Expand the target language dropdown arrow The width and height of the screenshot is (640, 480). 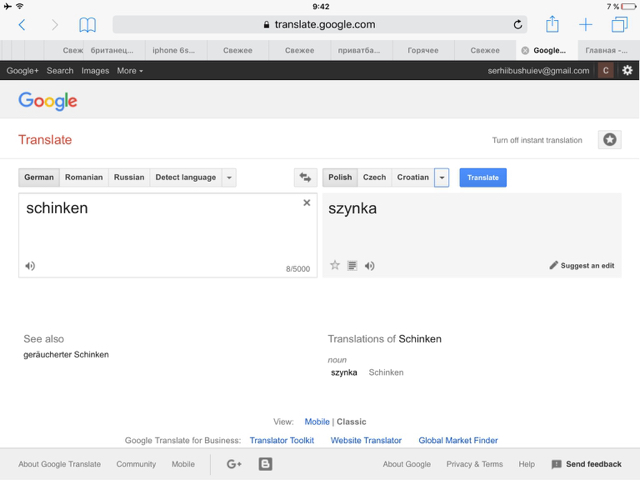pyautogui.click(x=442, y=178)
